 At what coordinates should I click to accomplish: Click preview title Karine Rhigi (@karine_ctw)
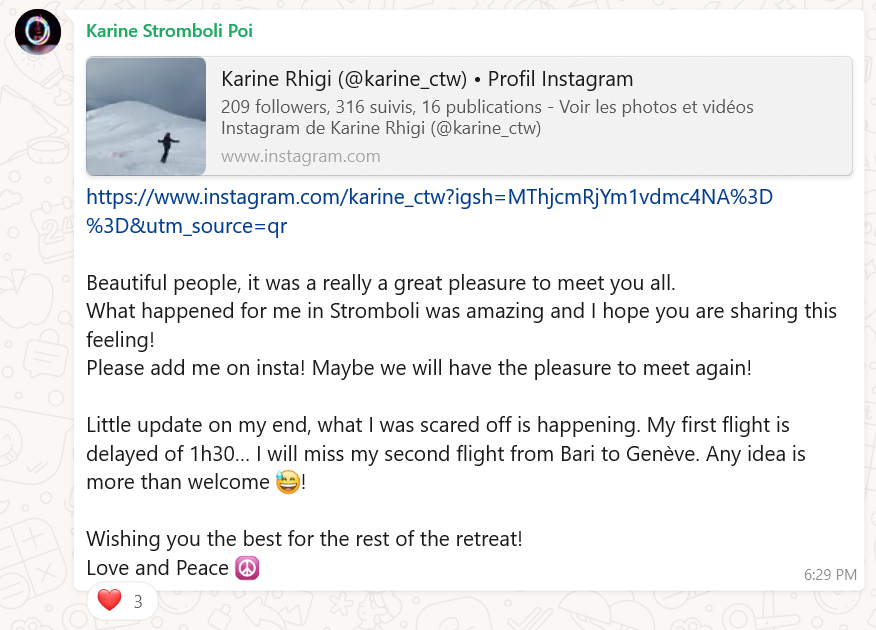(426, 79)
